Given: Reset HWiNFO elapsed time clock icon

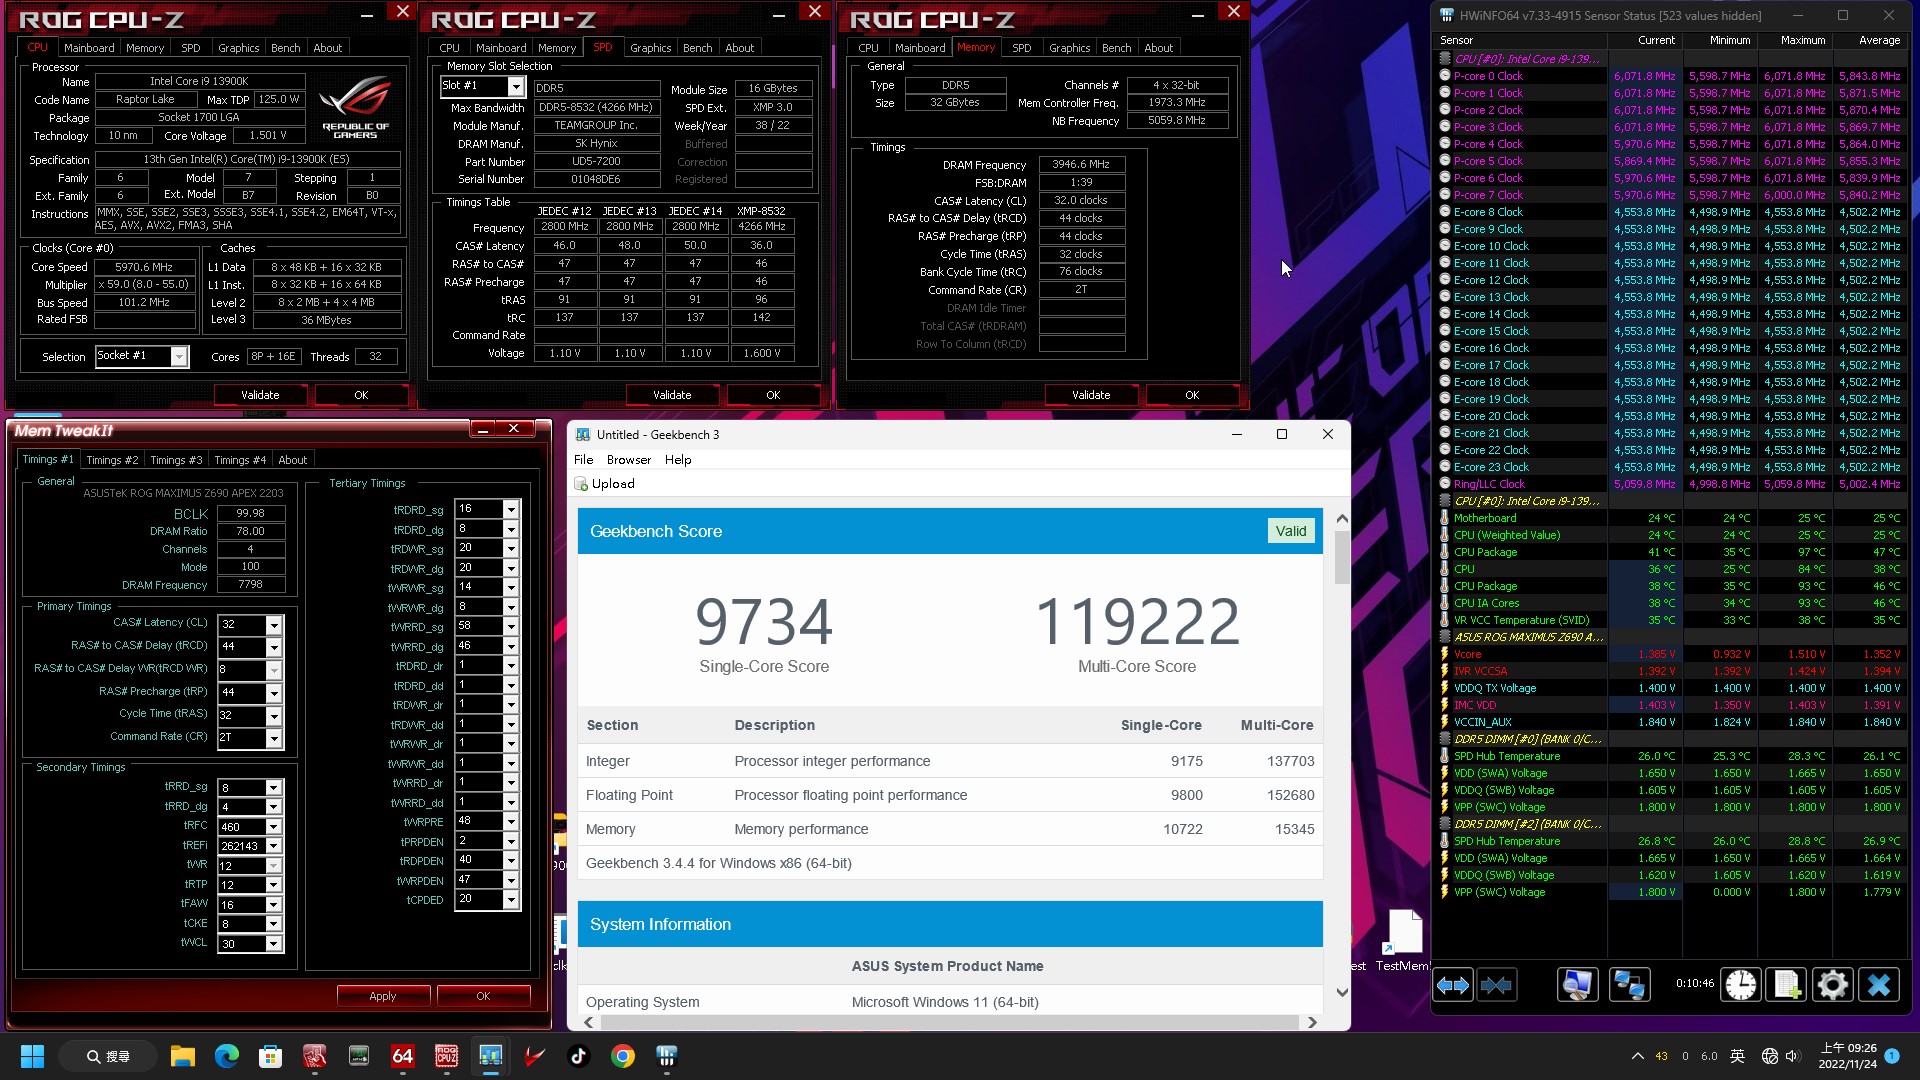Looking at the screenshot, I should (1741, 985).
